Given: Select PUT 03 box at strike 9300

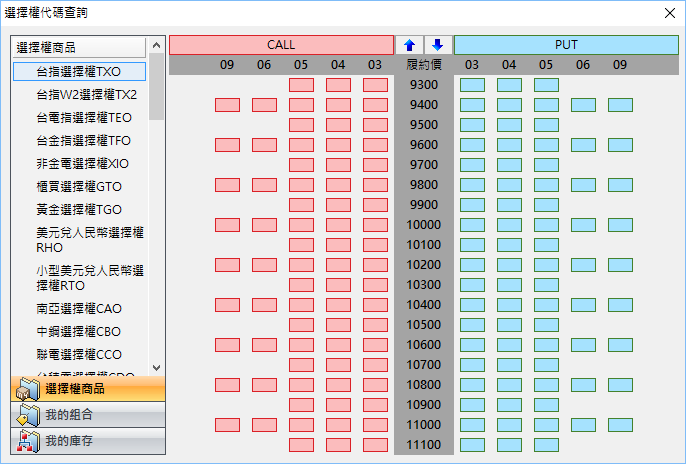Looking at the screenshot, I should [472, 85].
